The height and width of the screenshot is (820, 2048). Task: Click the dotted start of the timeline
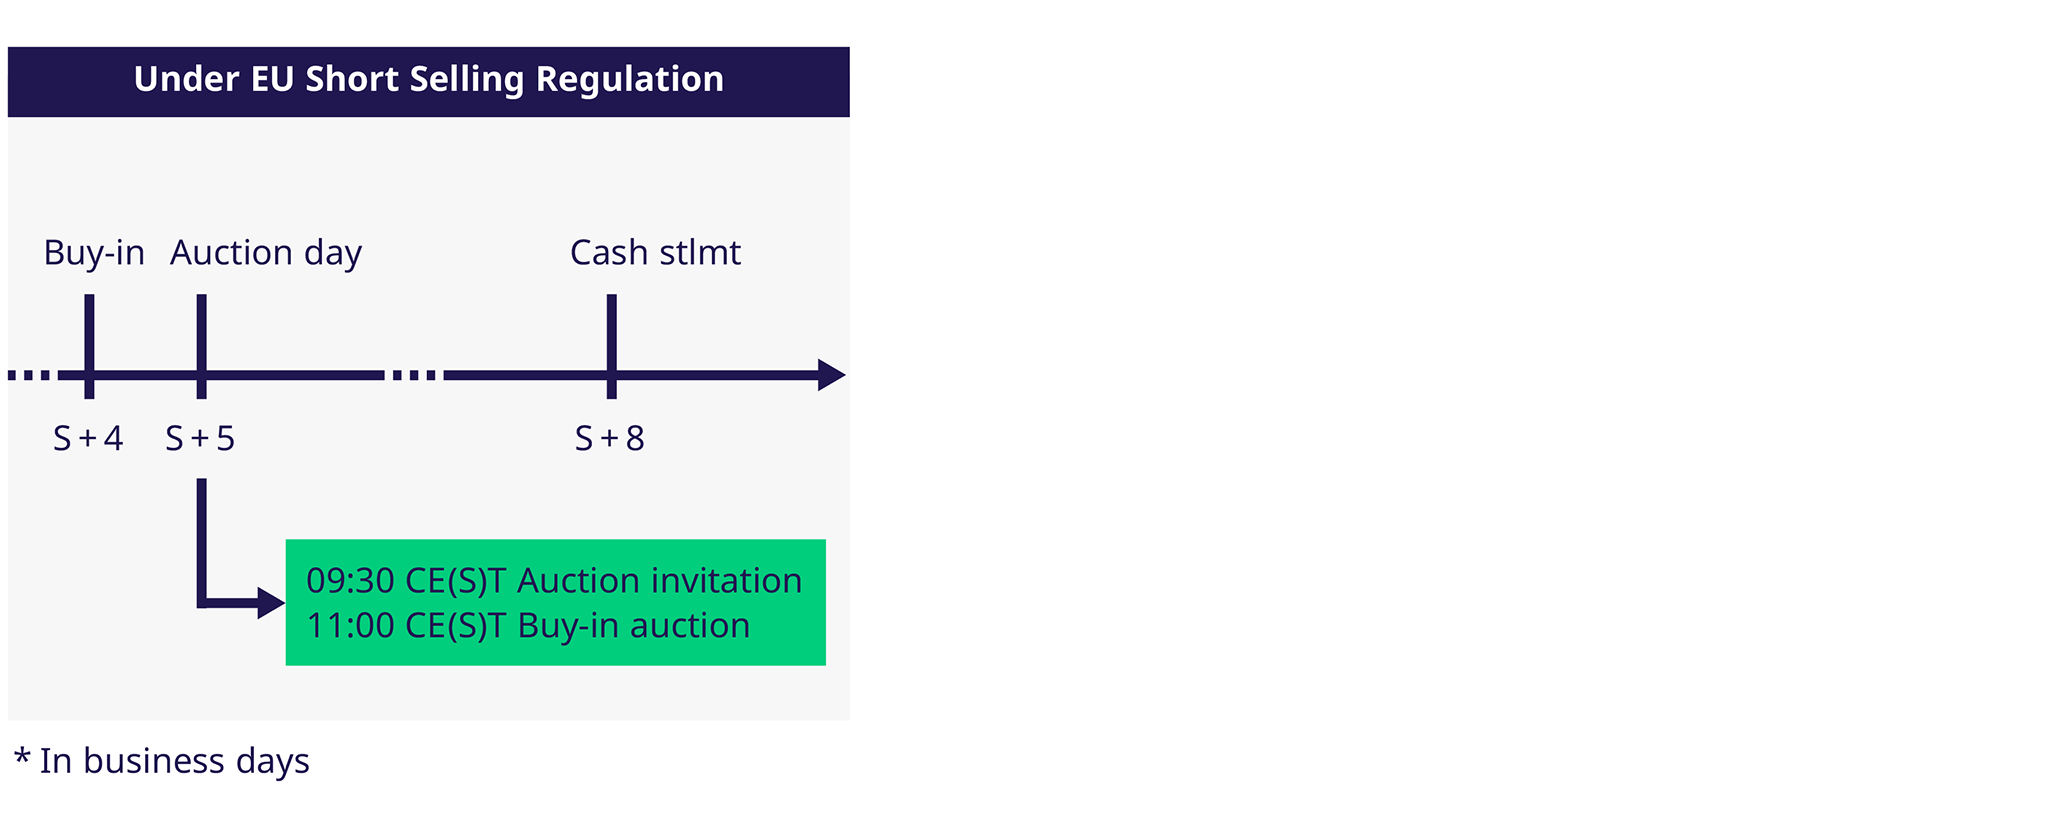click(29, 375)
